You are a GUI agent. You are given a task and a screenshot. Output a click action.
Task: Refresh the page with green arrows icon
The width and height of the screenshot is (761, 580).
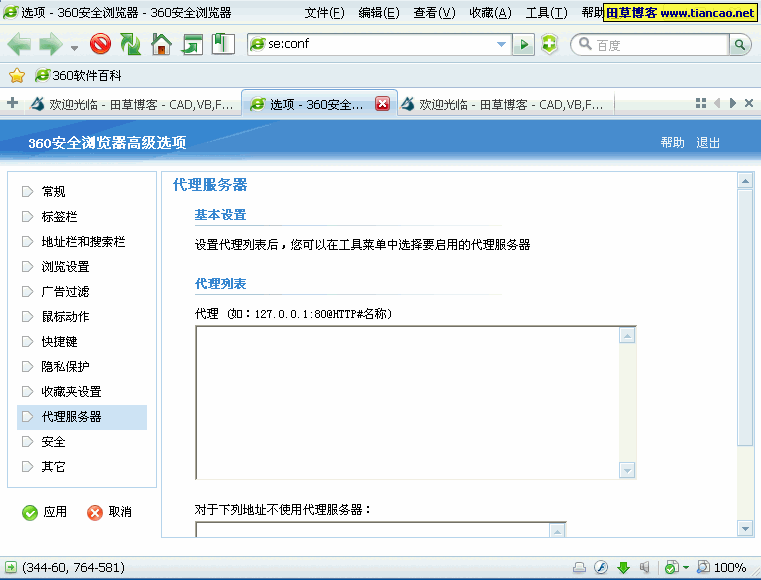pyautogui.click(x=131, y=44)
